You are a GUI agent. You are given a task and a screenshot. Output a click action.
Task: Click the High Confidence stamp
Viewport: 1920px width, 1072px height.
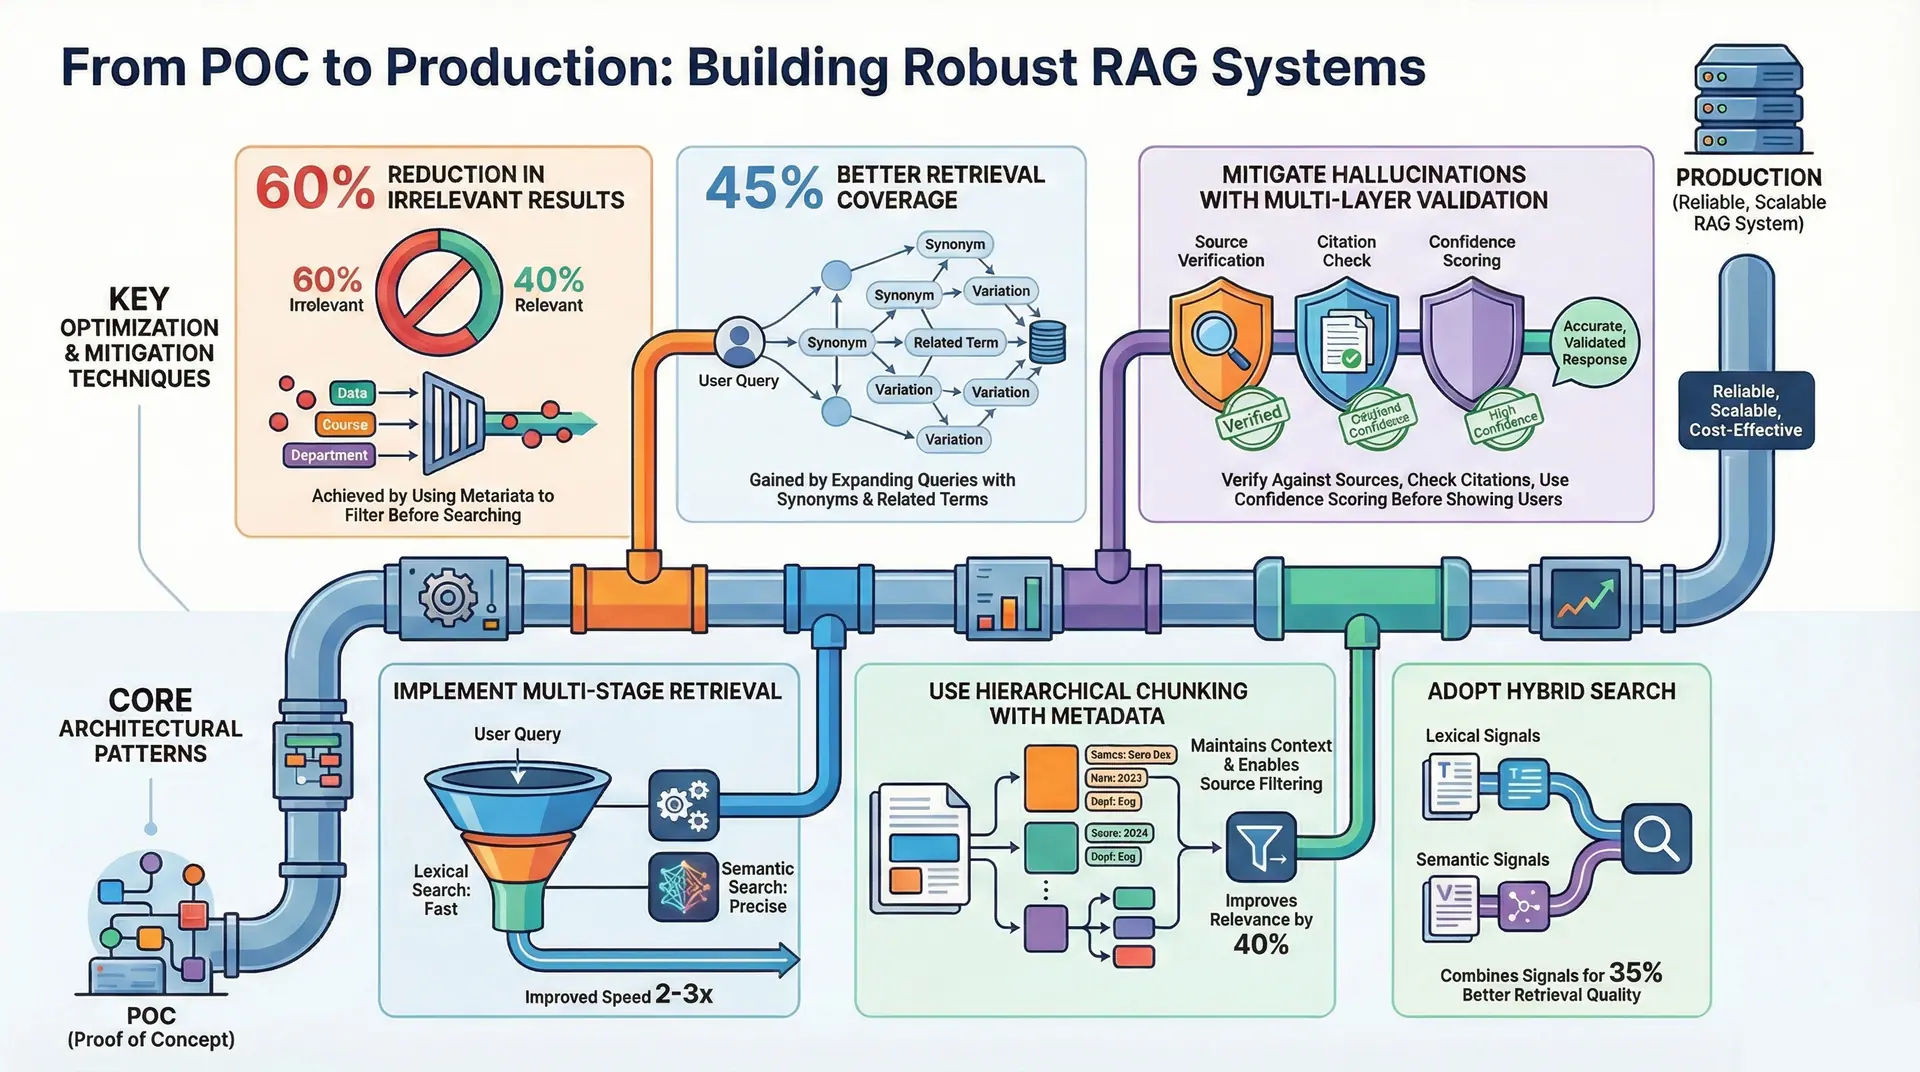coord(1503,419)
